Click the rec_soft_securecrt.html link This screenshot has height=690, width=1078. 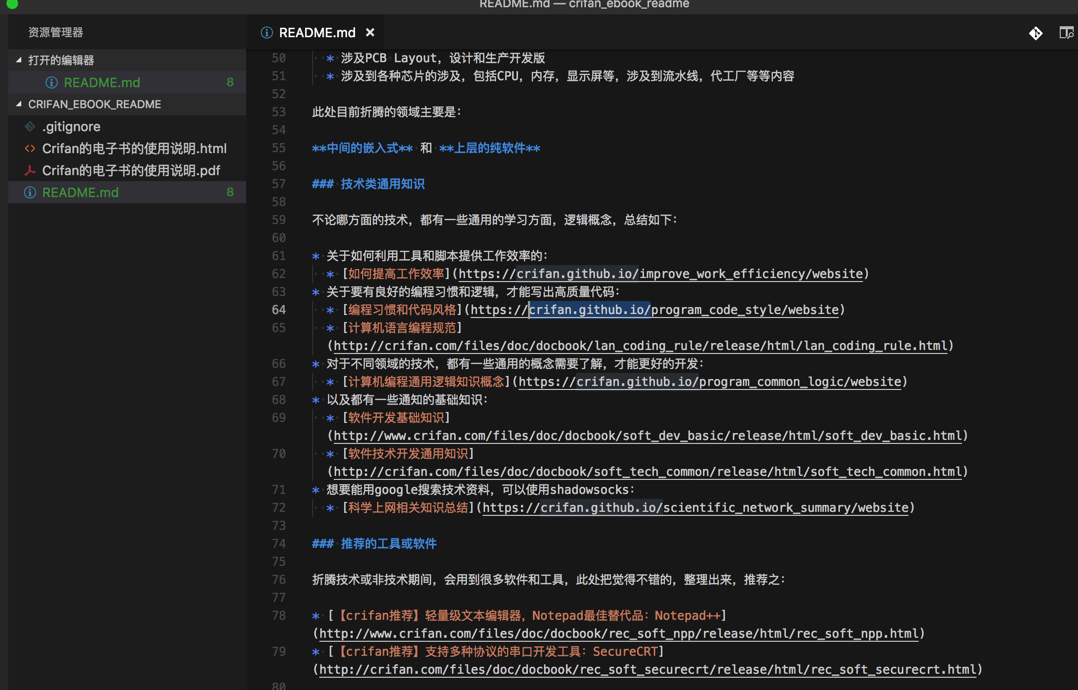click(x=648, y=669)
